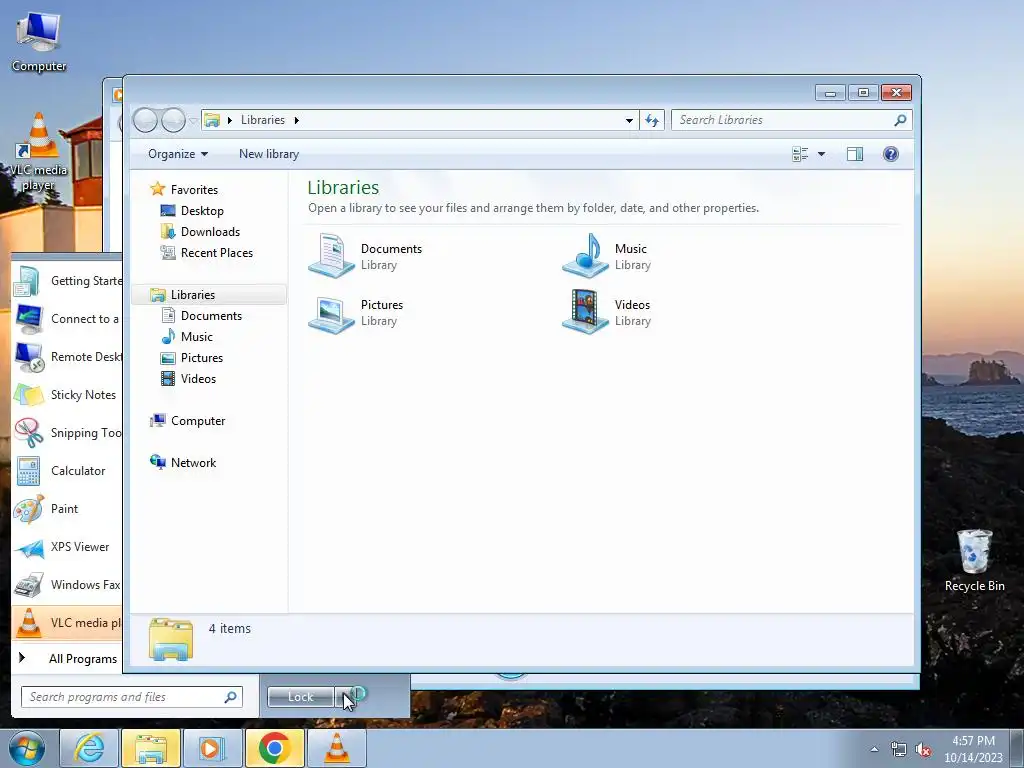
Task: Click VLC cone in taskbar
Action: point(337,748)
